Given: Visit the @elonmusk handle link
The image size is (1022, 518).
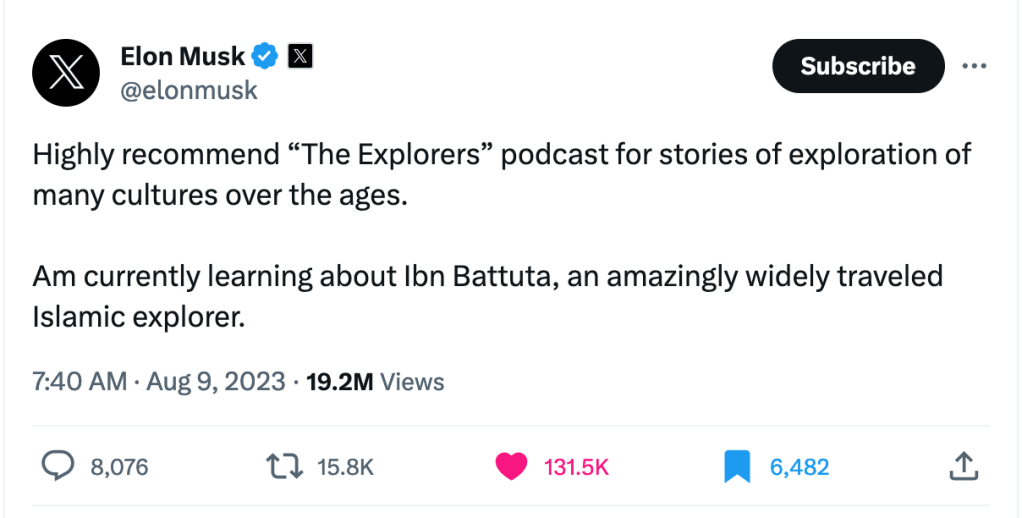Looking at the screenshot, I should 189,90.
